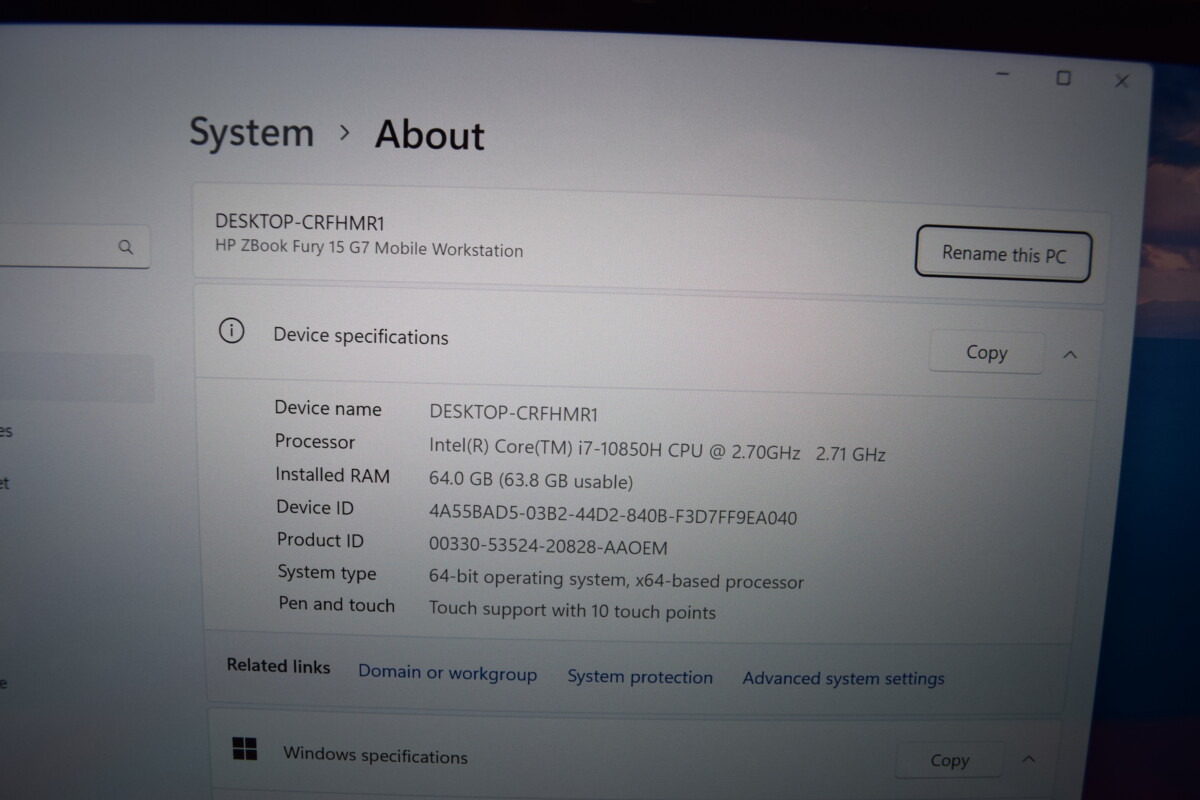Image resolution: width=1200 pixels, height=800 pixels.
Task: Click the Device specifications heading
Action: pos(361,337)
